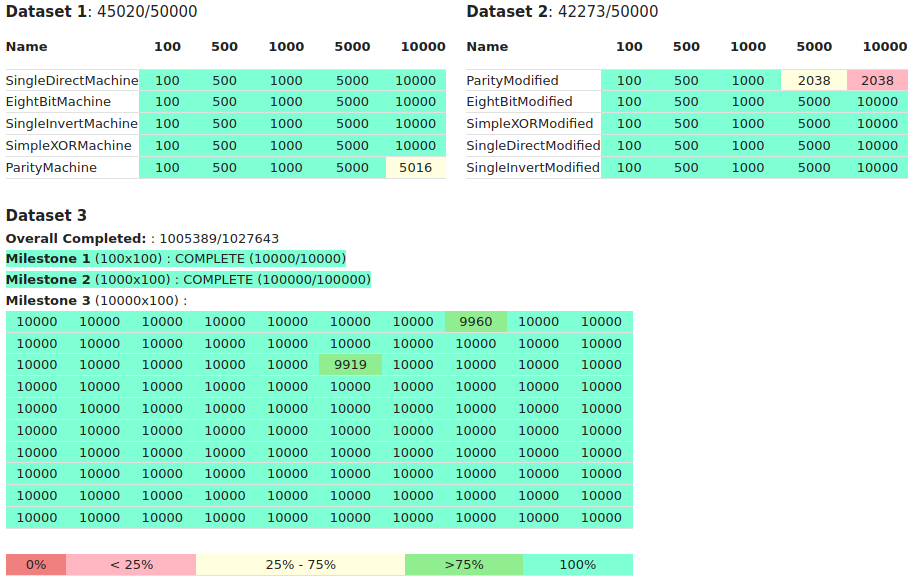Click the EightBitModified row name
Viewport: 916px width, 581px height.
coord(519,102)
